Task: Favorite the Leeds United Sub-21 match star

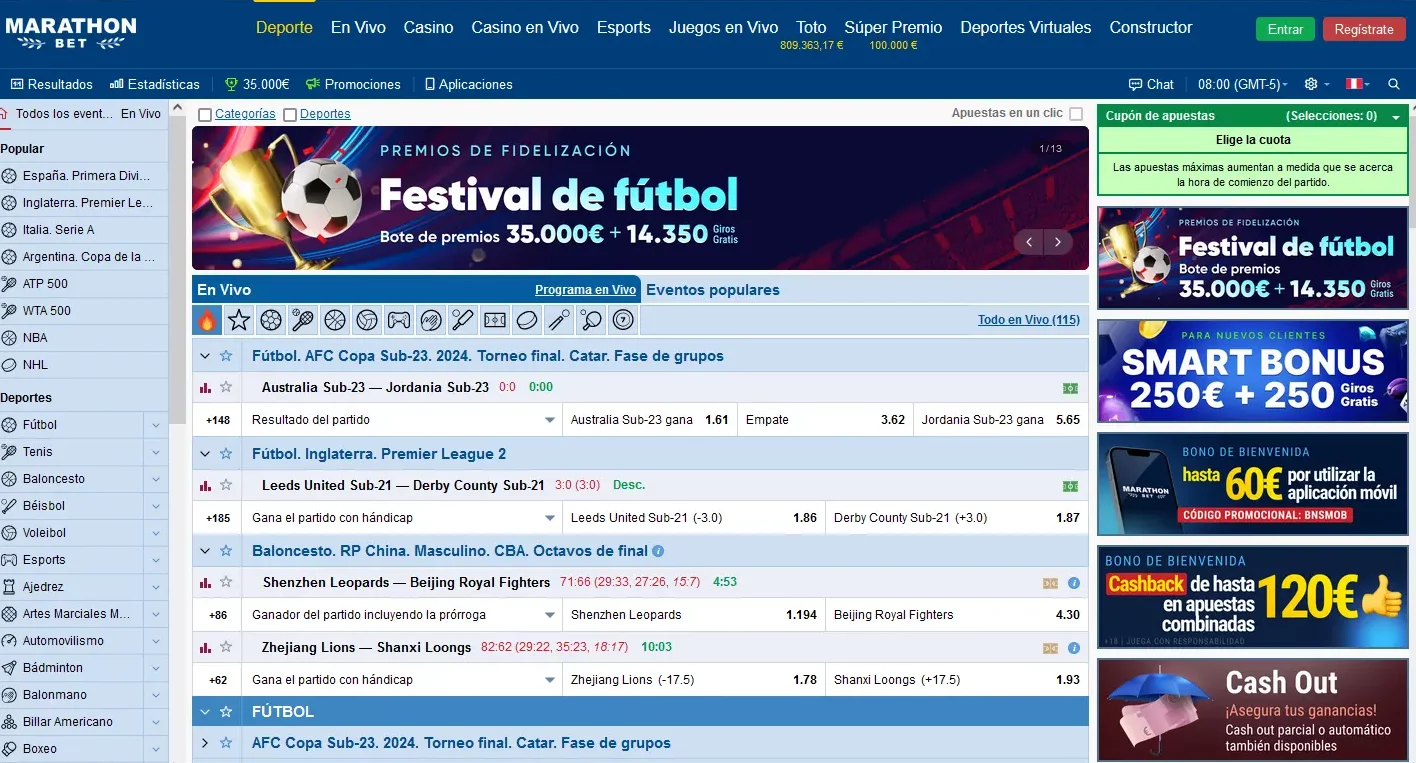Action: [x=226, y=485]
